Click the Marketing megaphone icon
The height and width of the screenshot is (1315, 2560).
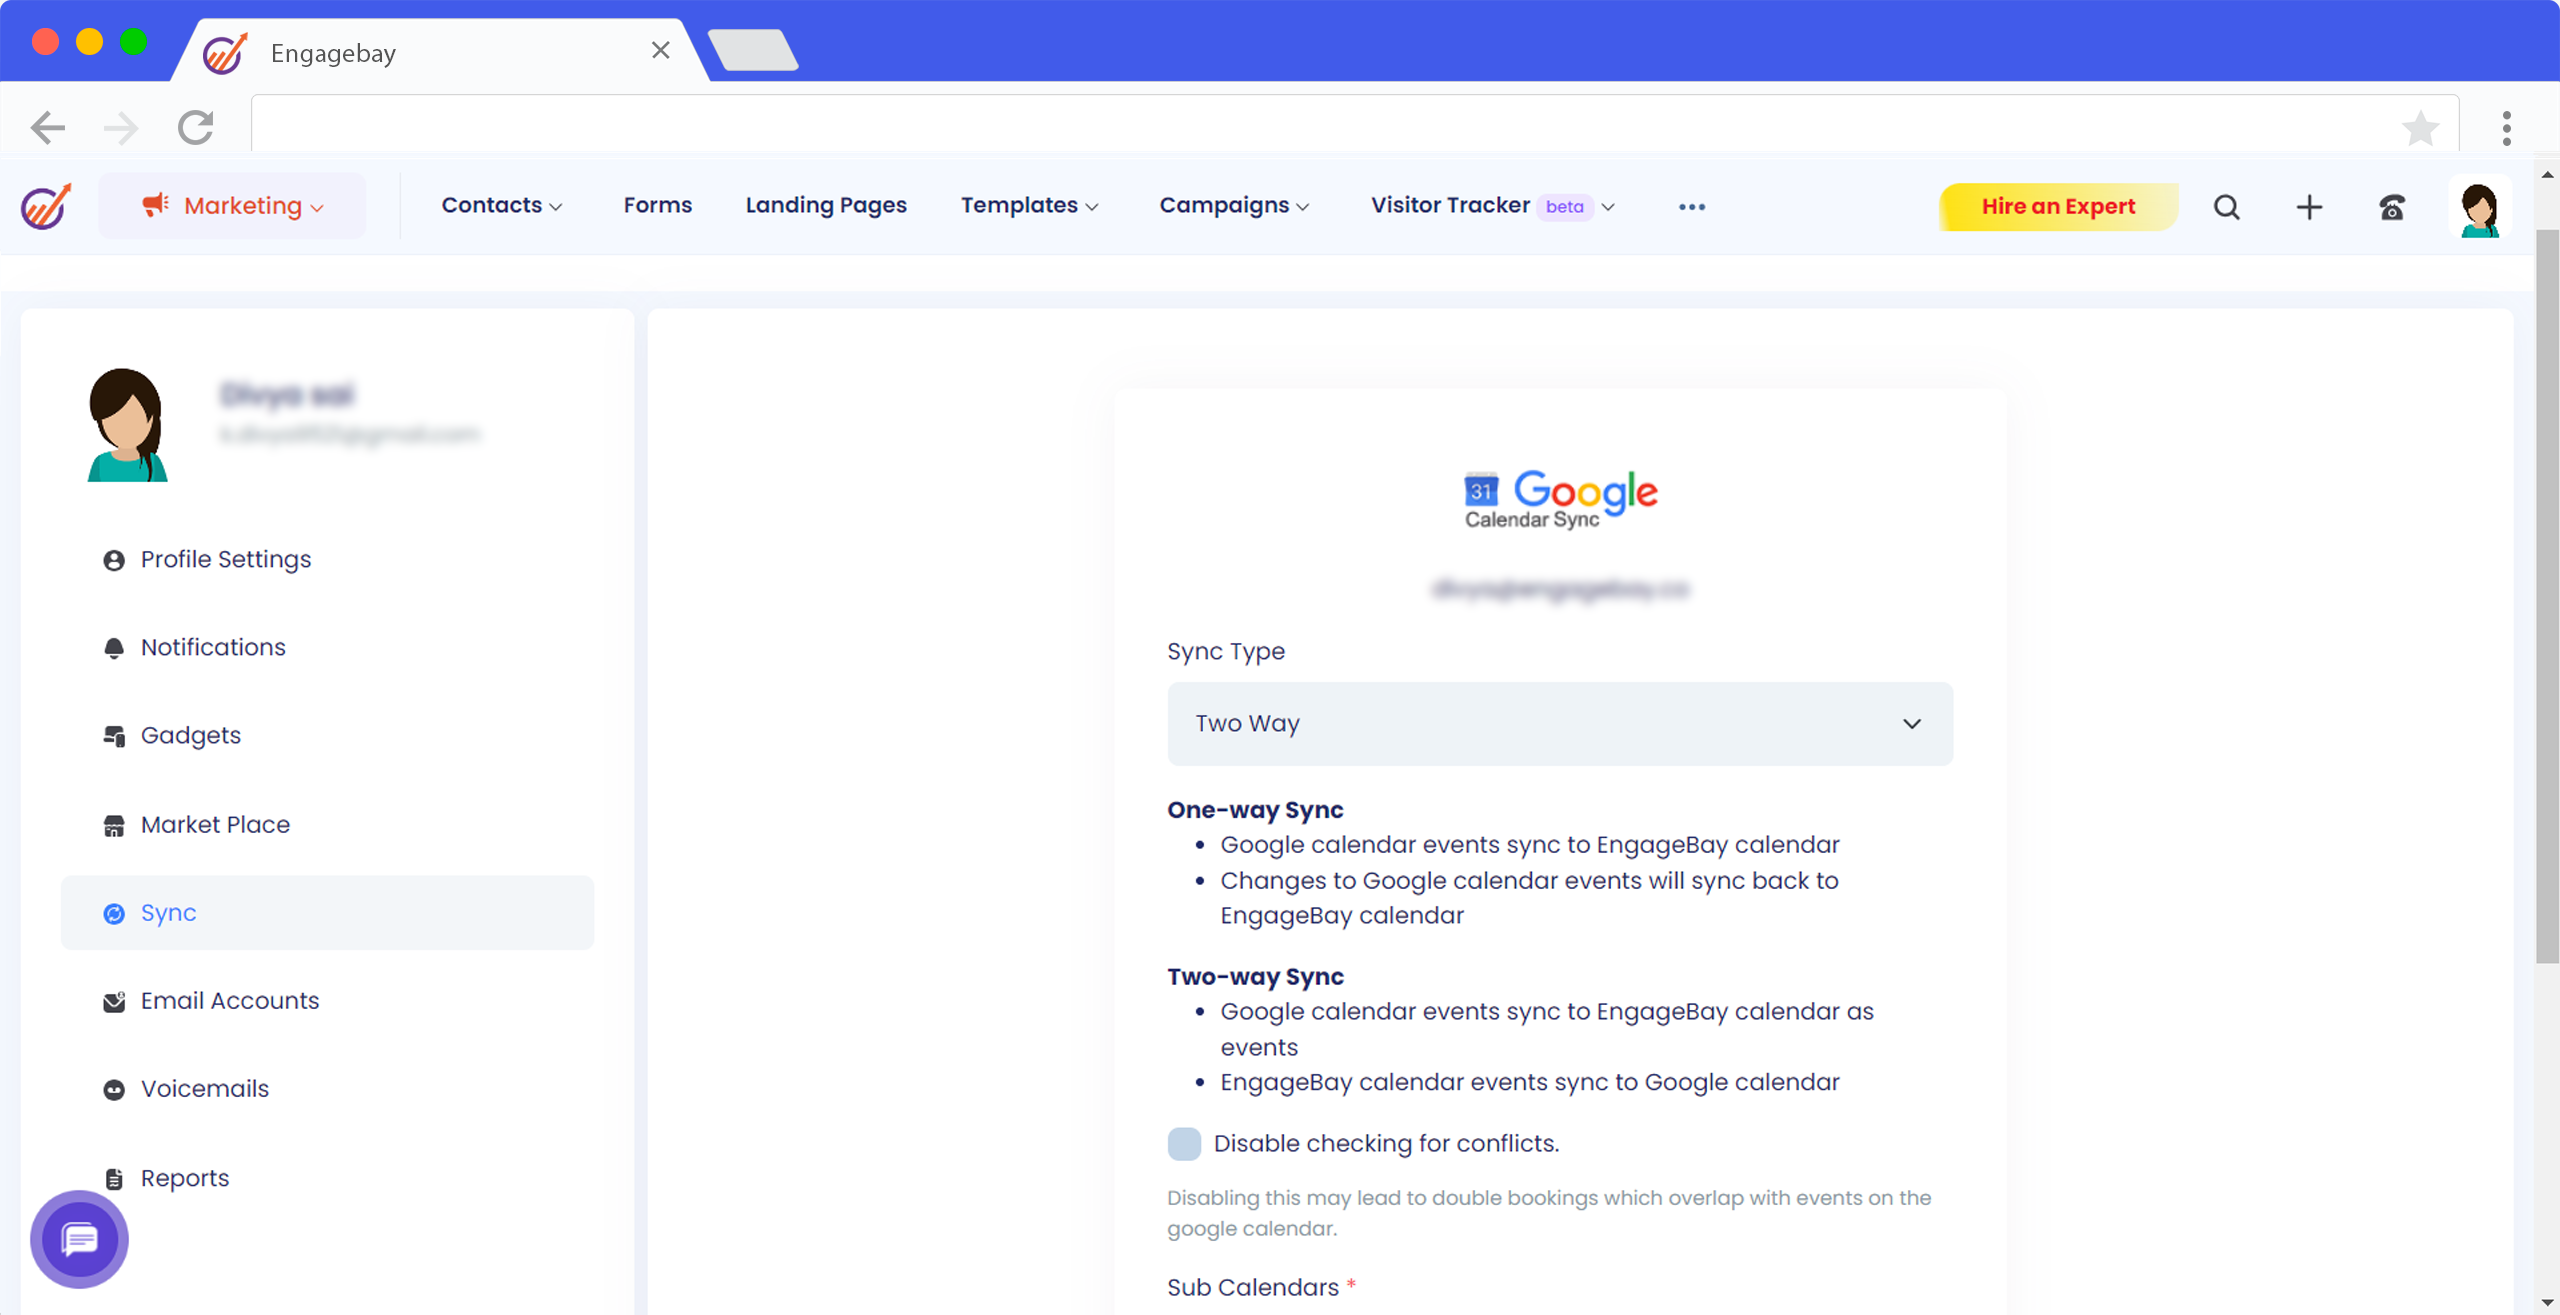[155, 205]
